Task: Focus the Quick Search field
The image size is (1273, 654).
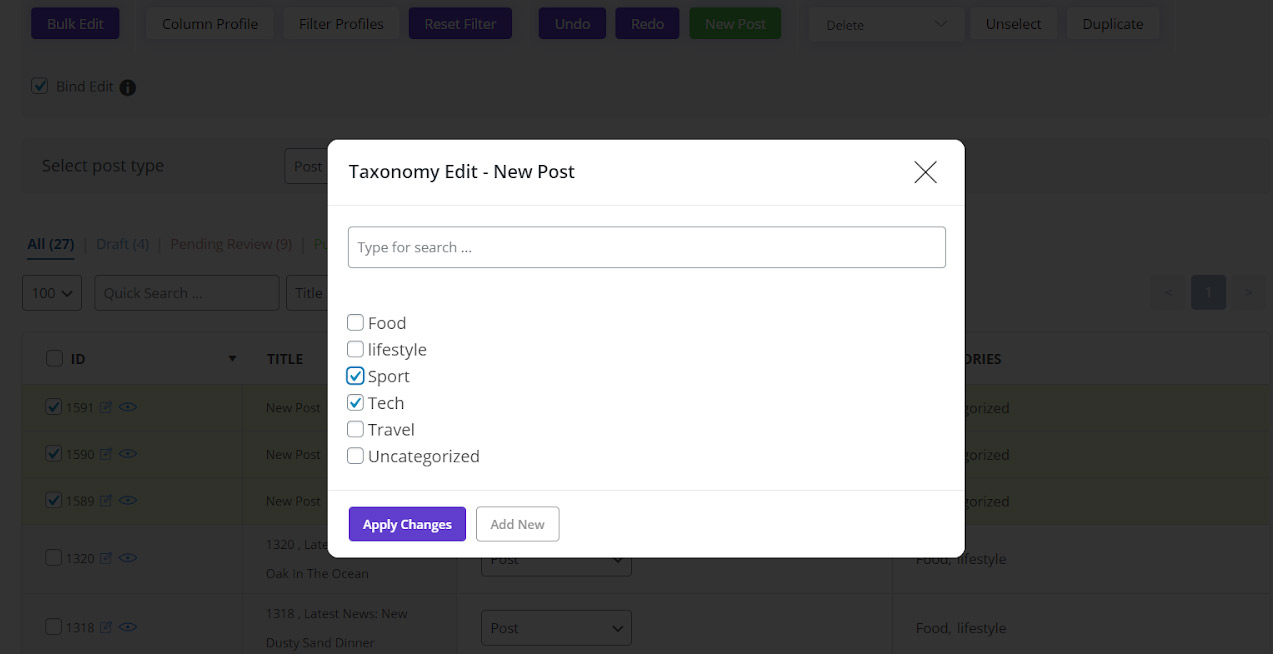Action: [186, 293]
